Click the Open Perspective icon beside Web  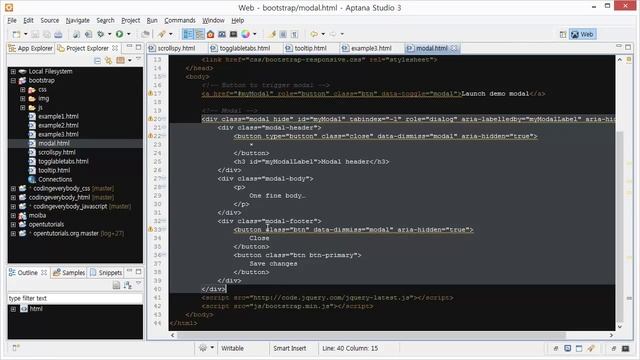(x=563, y=35)
